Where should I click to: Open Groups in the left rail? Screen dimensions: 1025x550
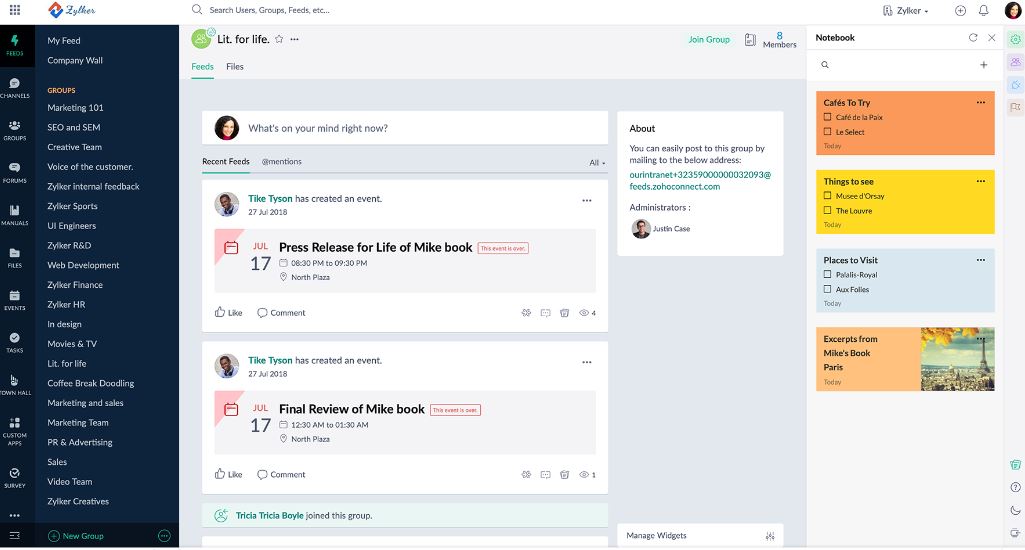pos(14,130)
